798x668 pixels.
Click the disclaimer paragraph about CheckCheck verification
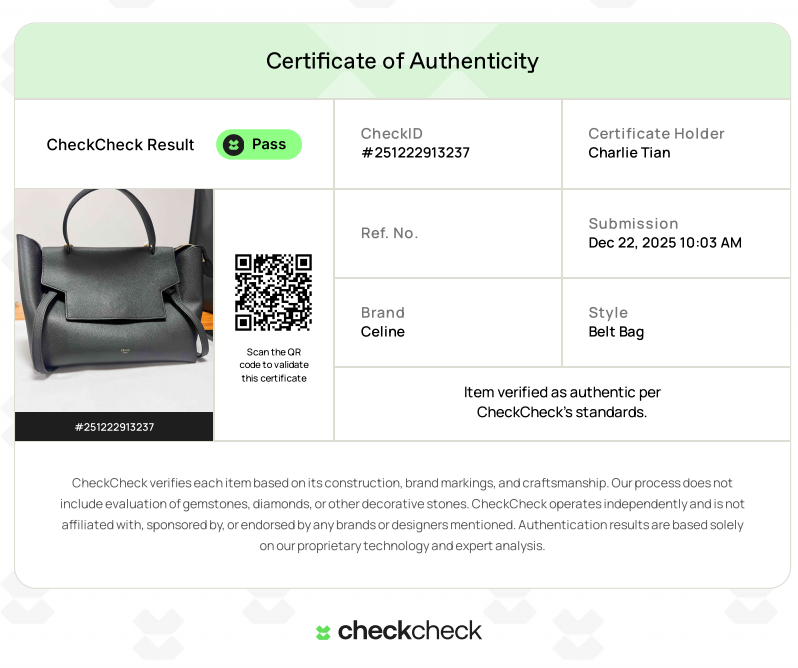click(402, 514)
